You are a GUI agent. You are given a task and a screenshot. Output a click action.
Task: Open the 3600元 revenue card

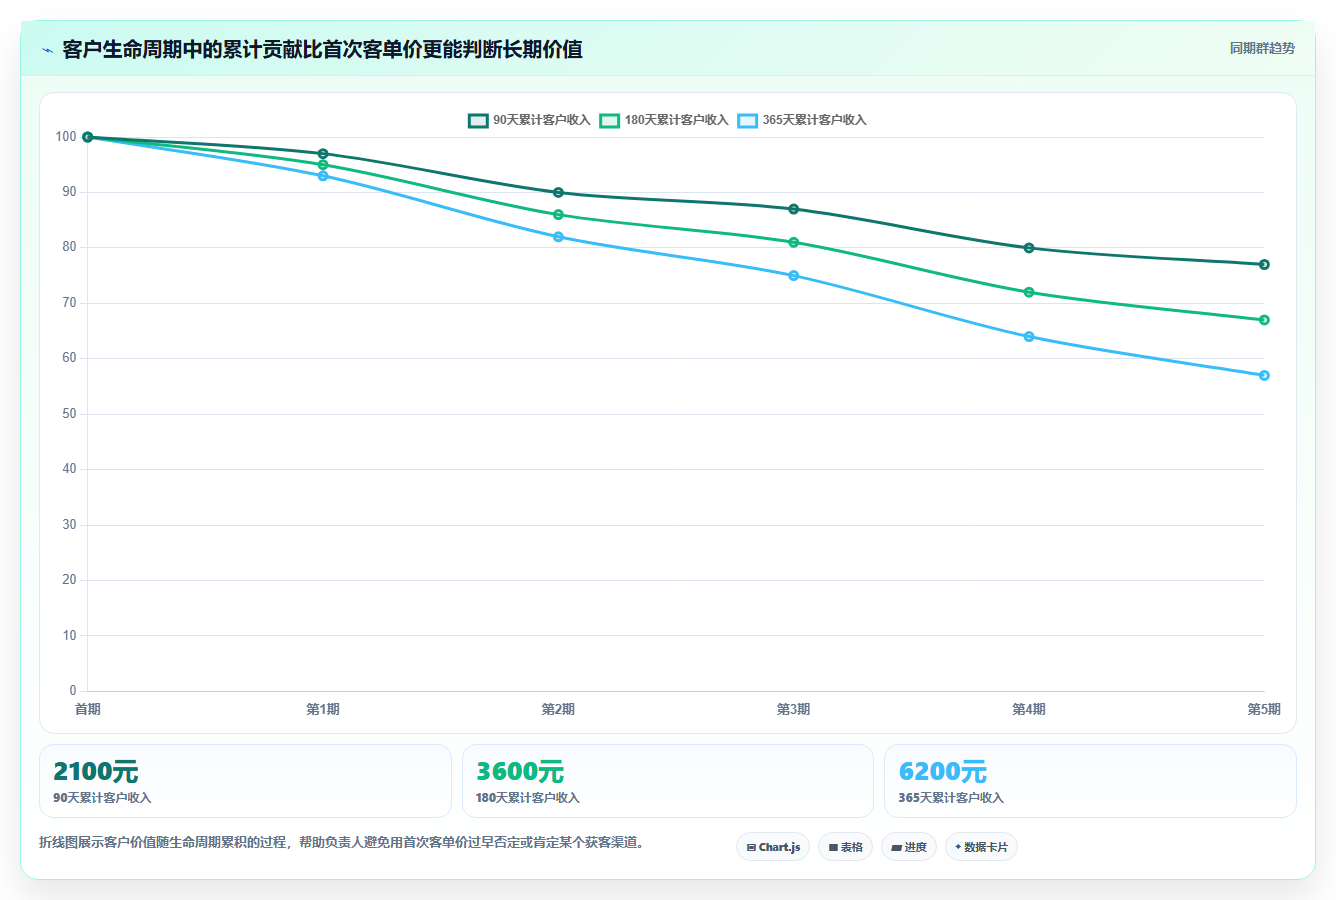pyautogui.click(x=667, y=781)
